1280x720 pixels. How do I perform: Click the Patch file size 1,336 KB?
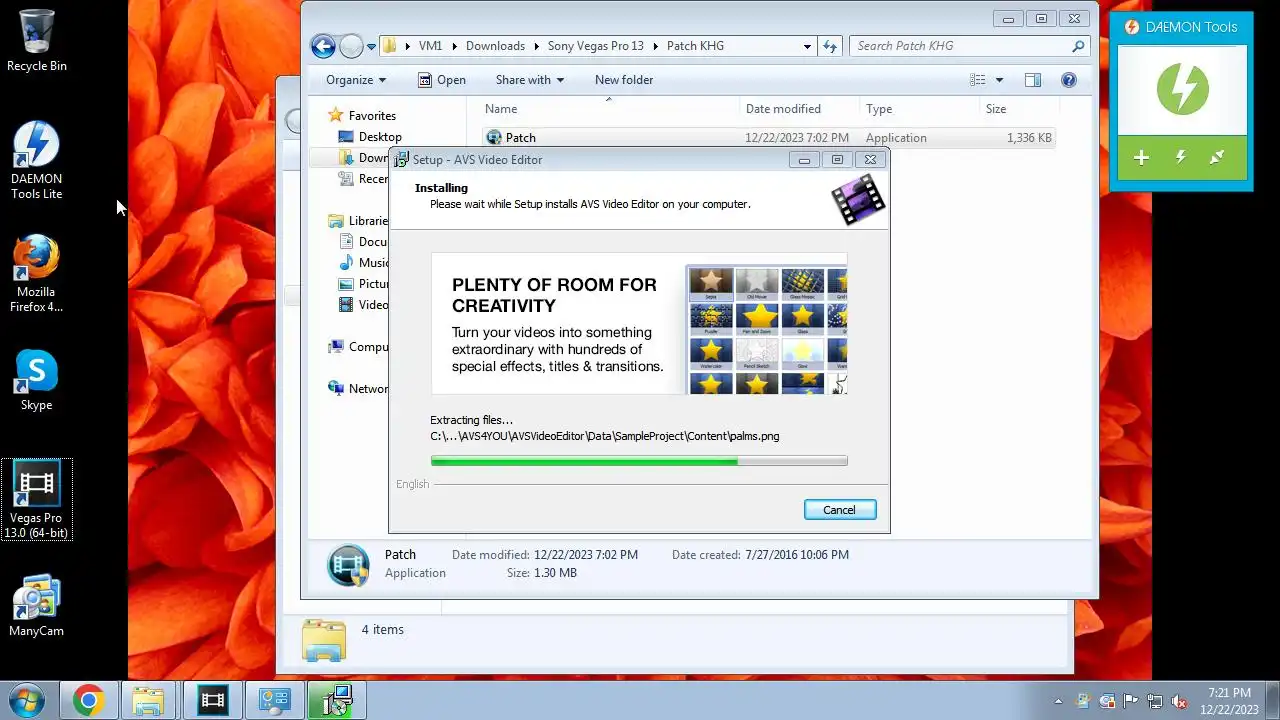tap(1029, 138)
